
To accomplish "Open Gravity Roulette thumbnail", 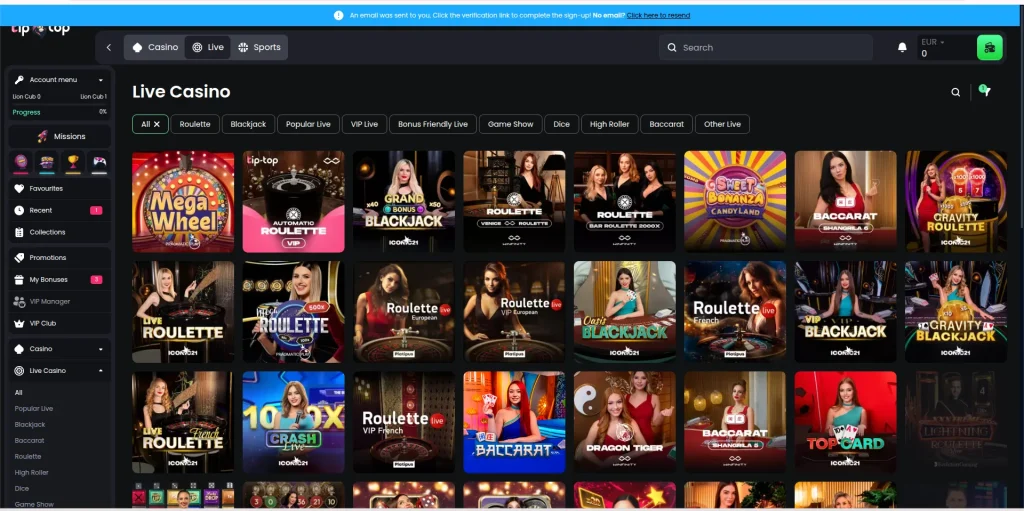I will pos(955,201).
